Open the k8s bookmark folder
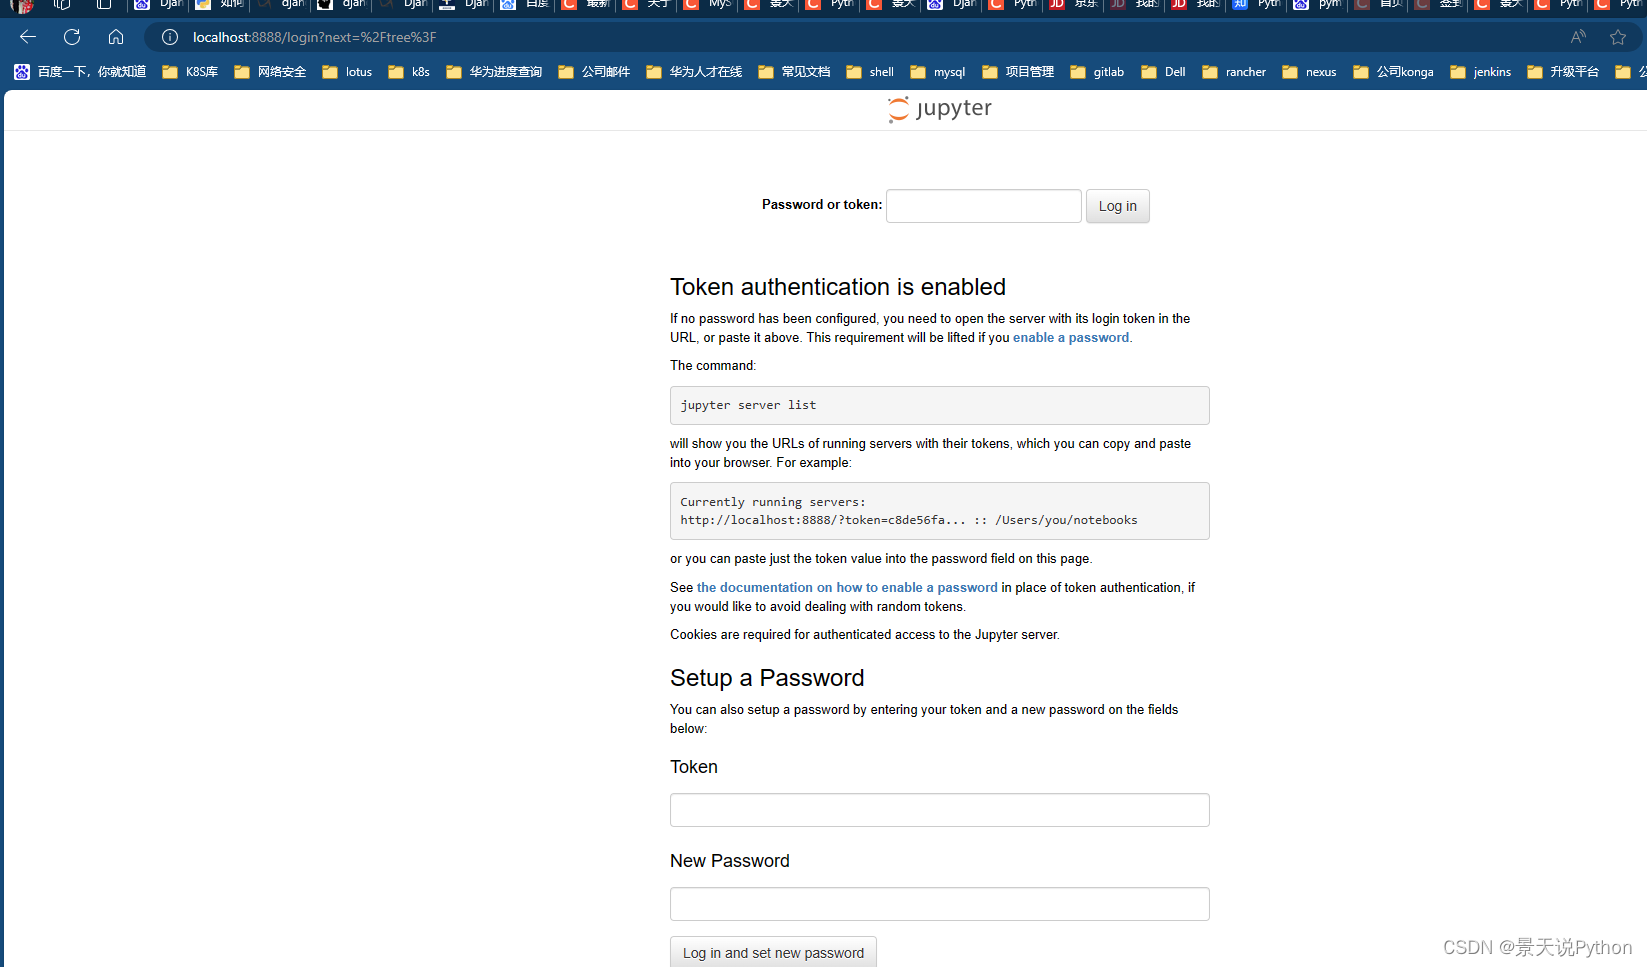The width and height of the screenshot is (1647, 967). pyautogui.click(x=409, y=72)
